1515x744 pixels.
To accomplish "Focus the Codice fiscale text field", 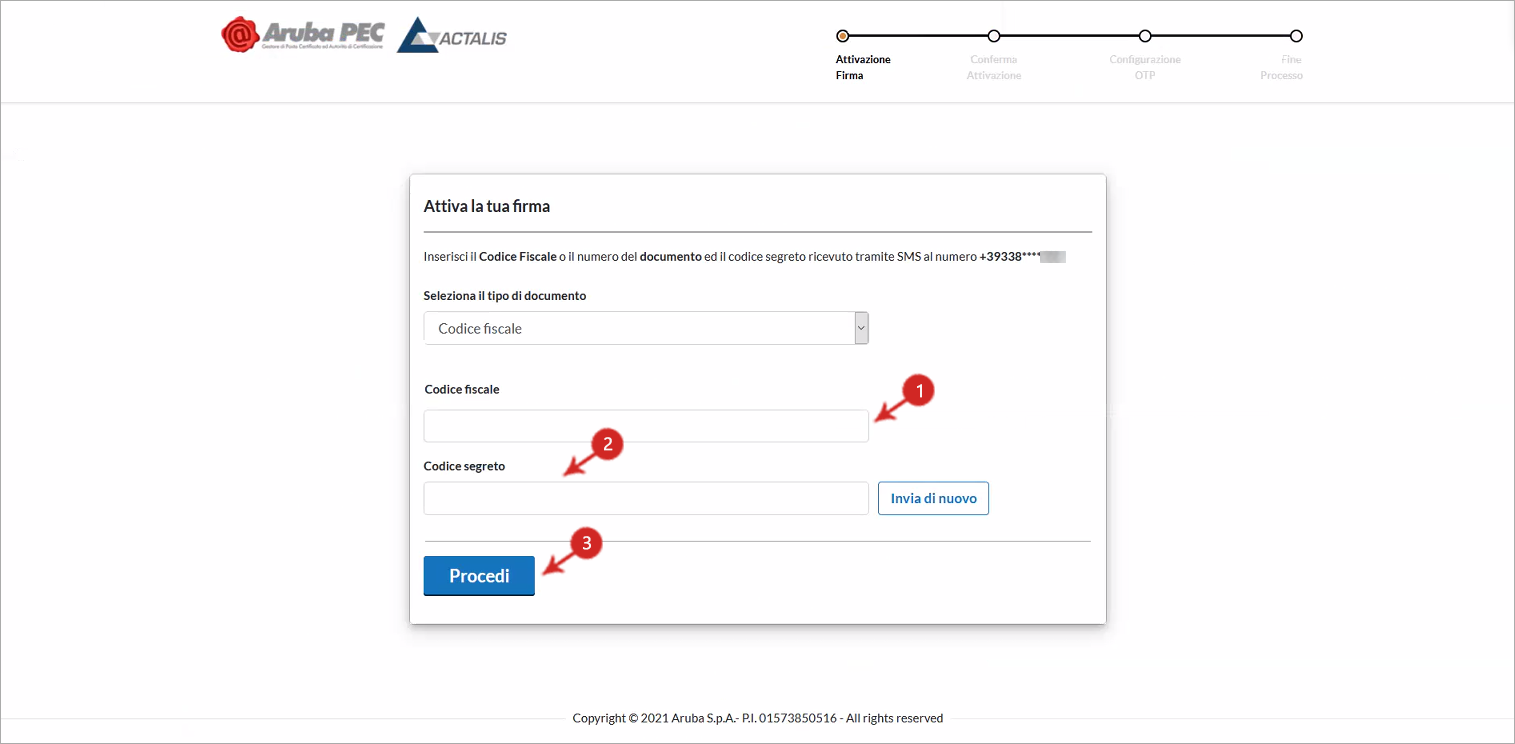I will [x=646, y=426].
